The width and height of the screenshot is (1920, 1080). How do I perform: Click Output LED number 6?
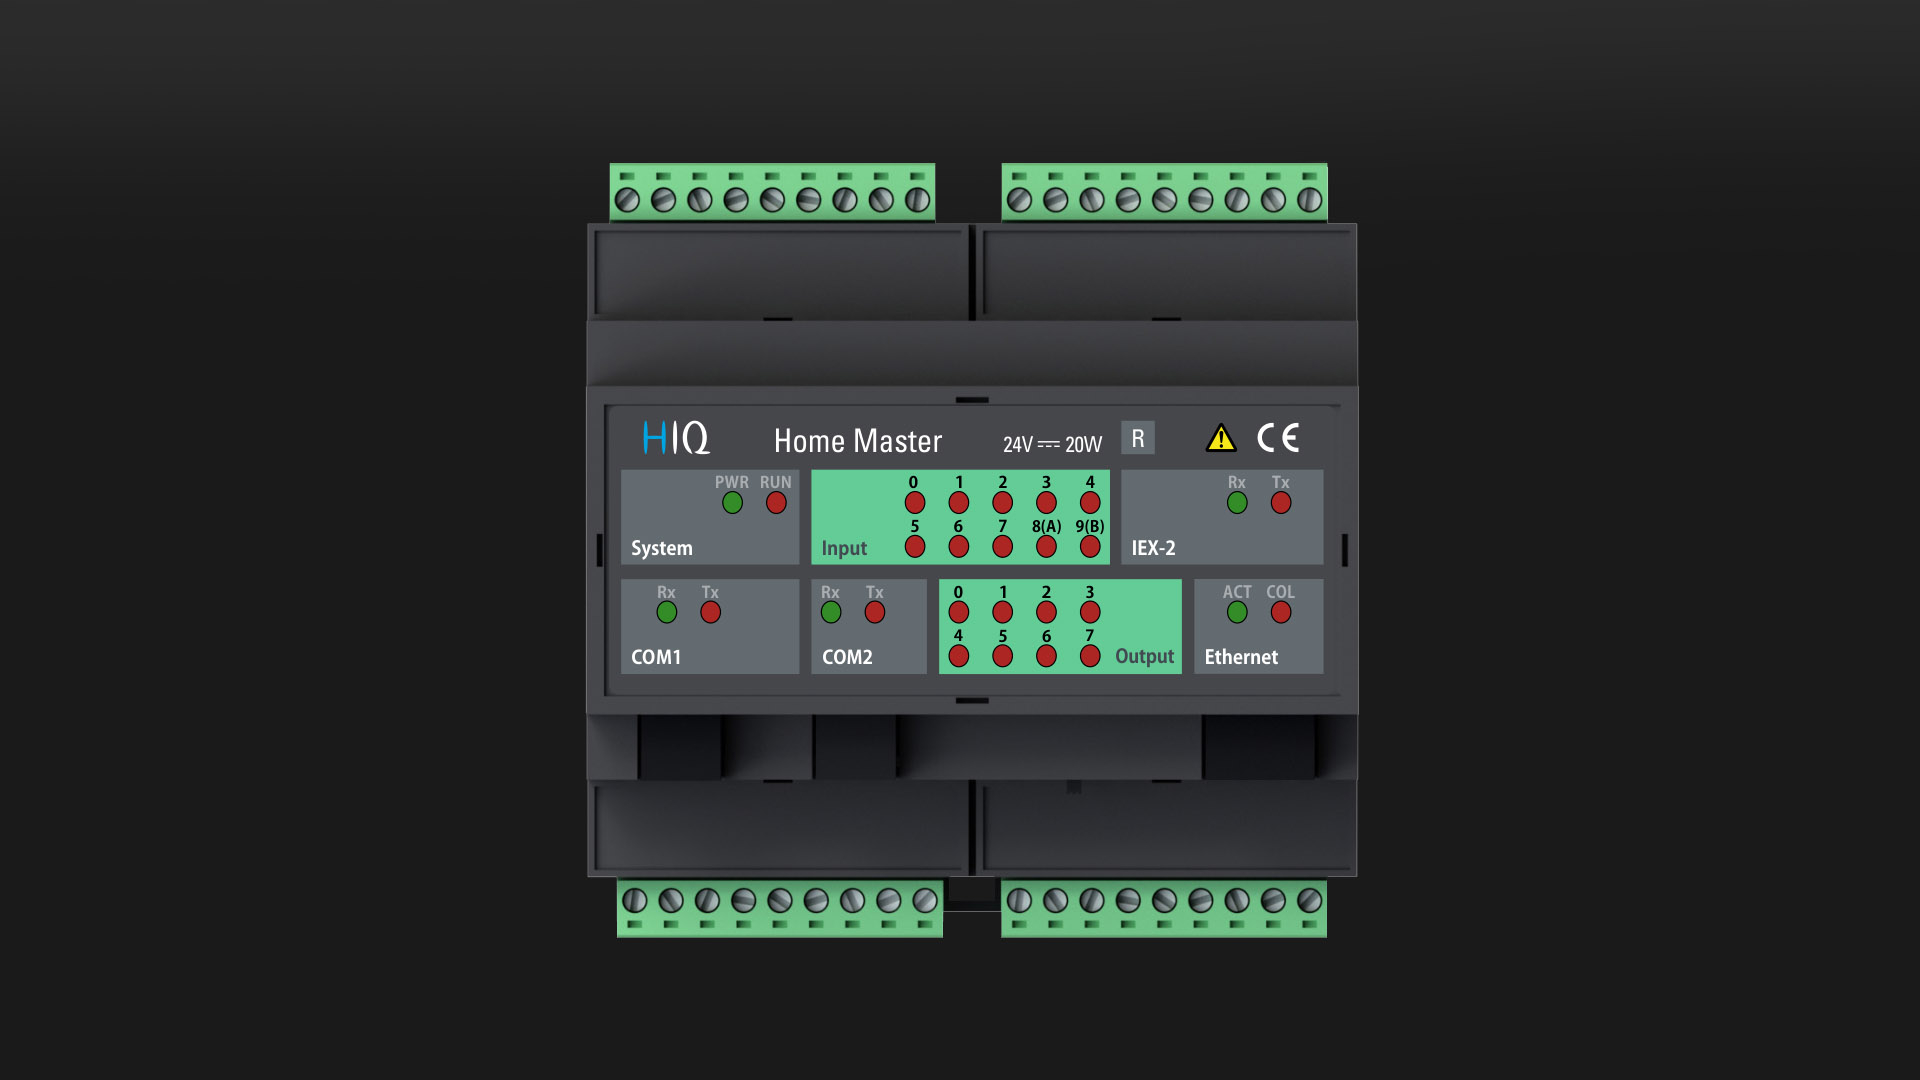pyautogui.click(x=1047, y=656)
